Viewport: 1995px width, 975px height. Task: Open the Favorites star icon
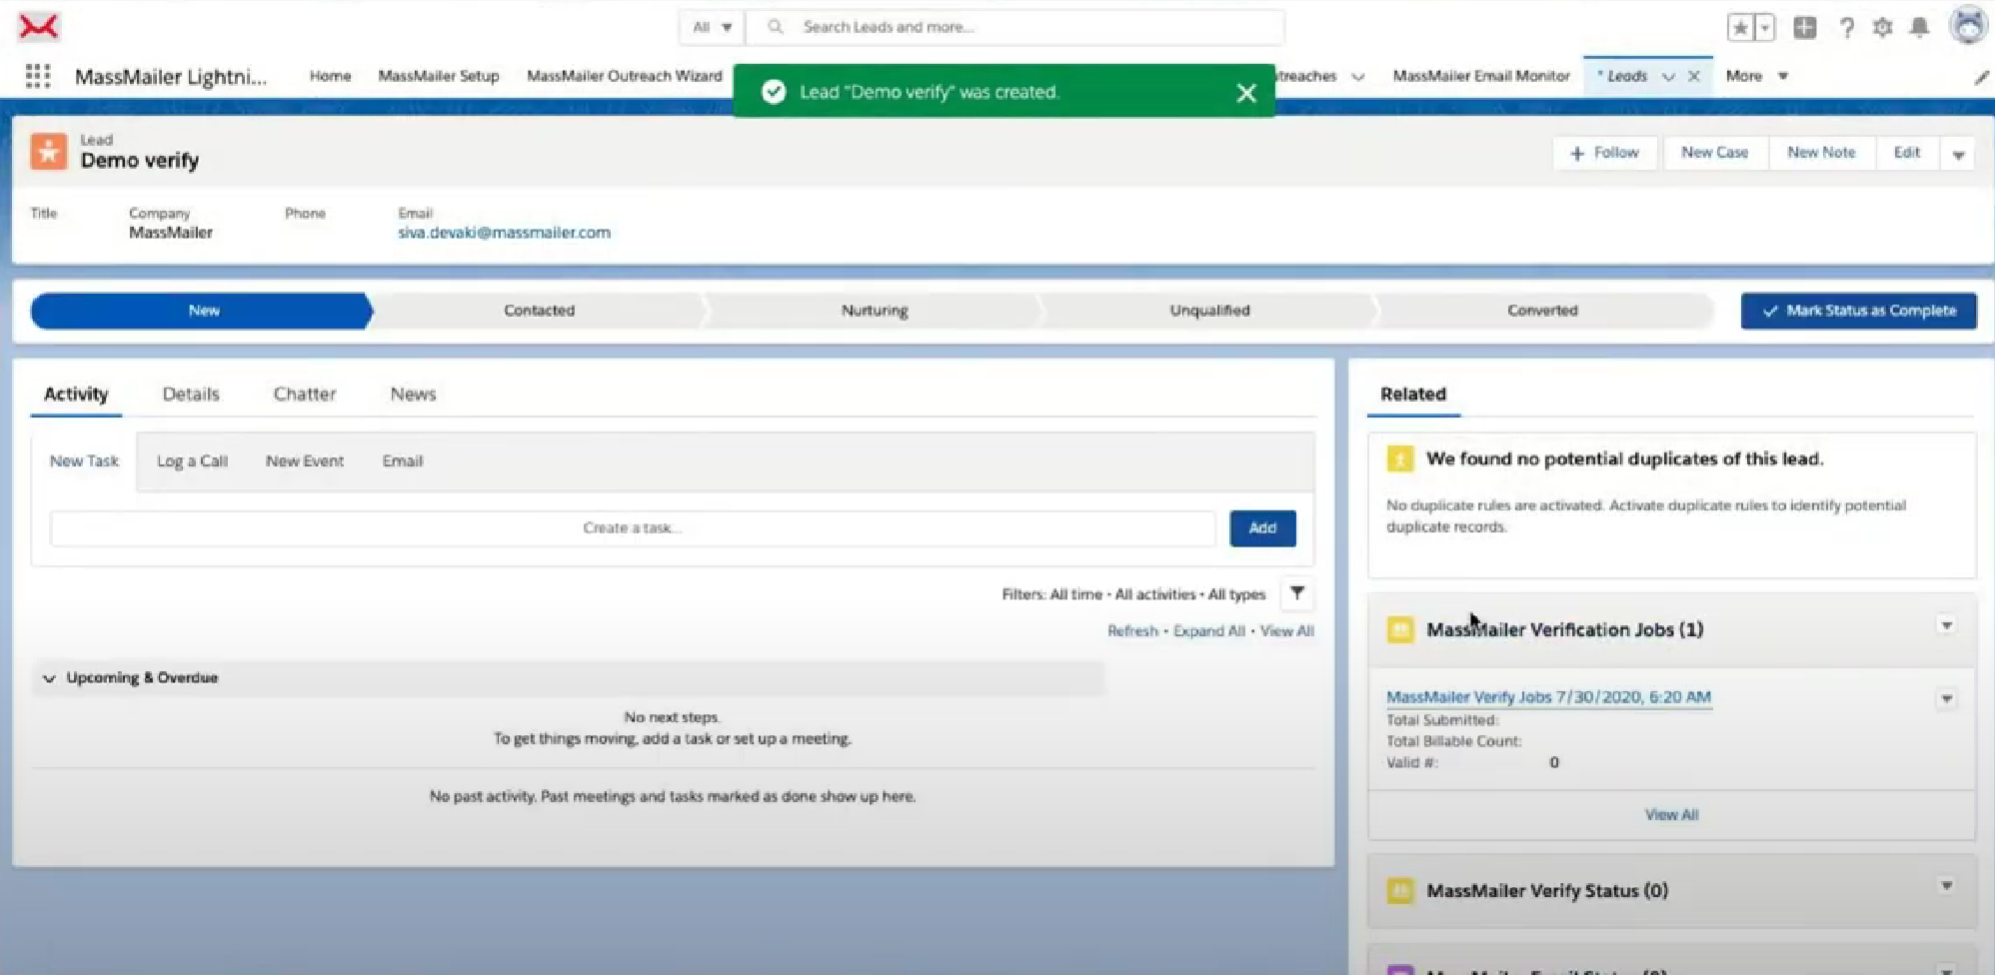pyautogui.click(x=1740, y=28)
